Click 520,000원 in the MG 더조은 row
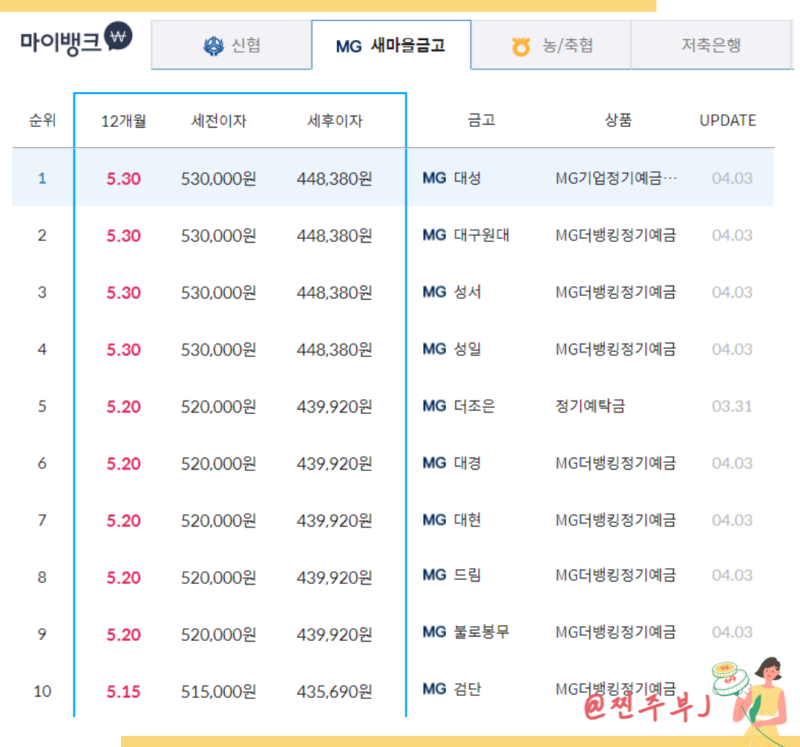The height and width of the screenshot is (747, 800). (x=219, y=407)
